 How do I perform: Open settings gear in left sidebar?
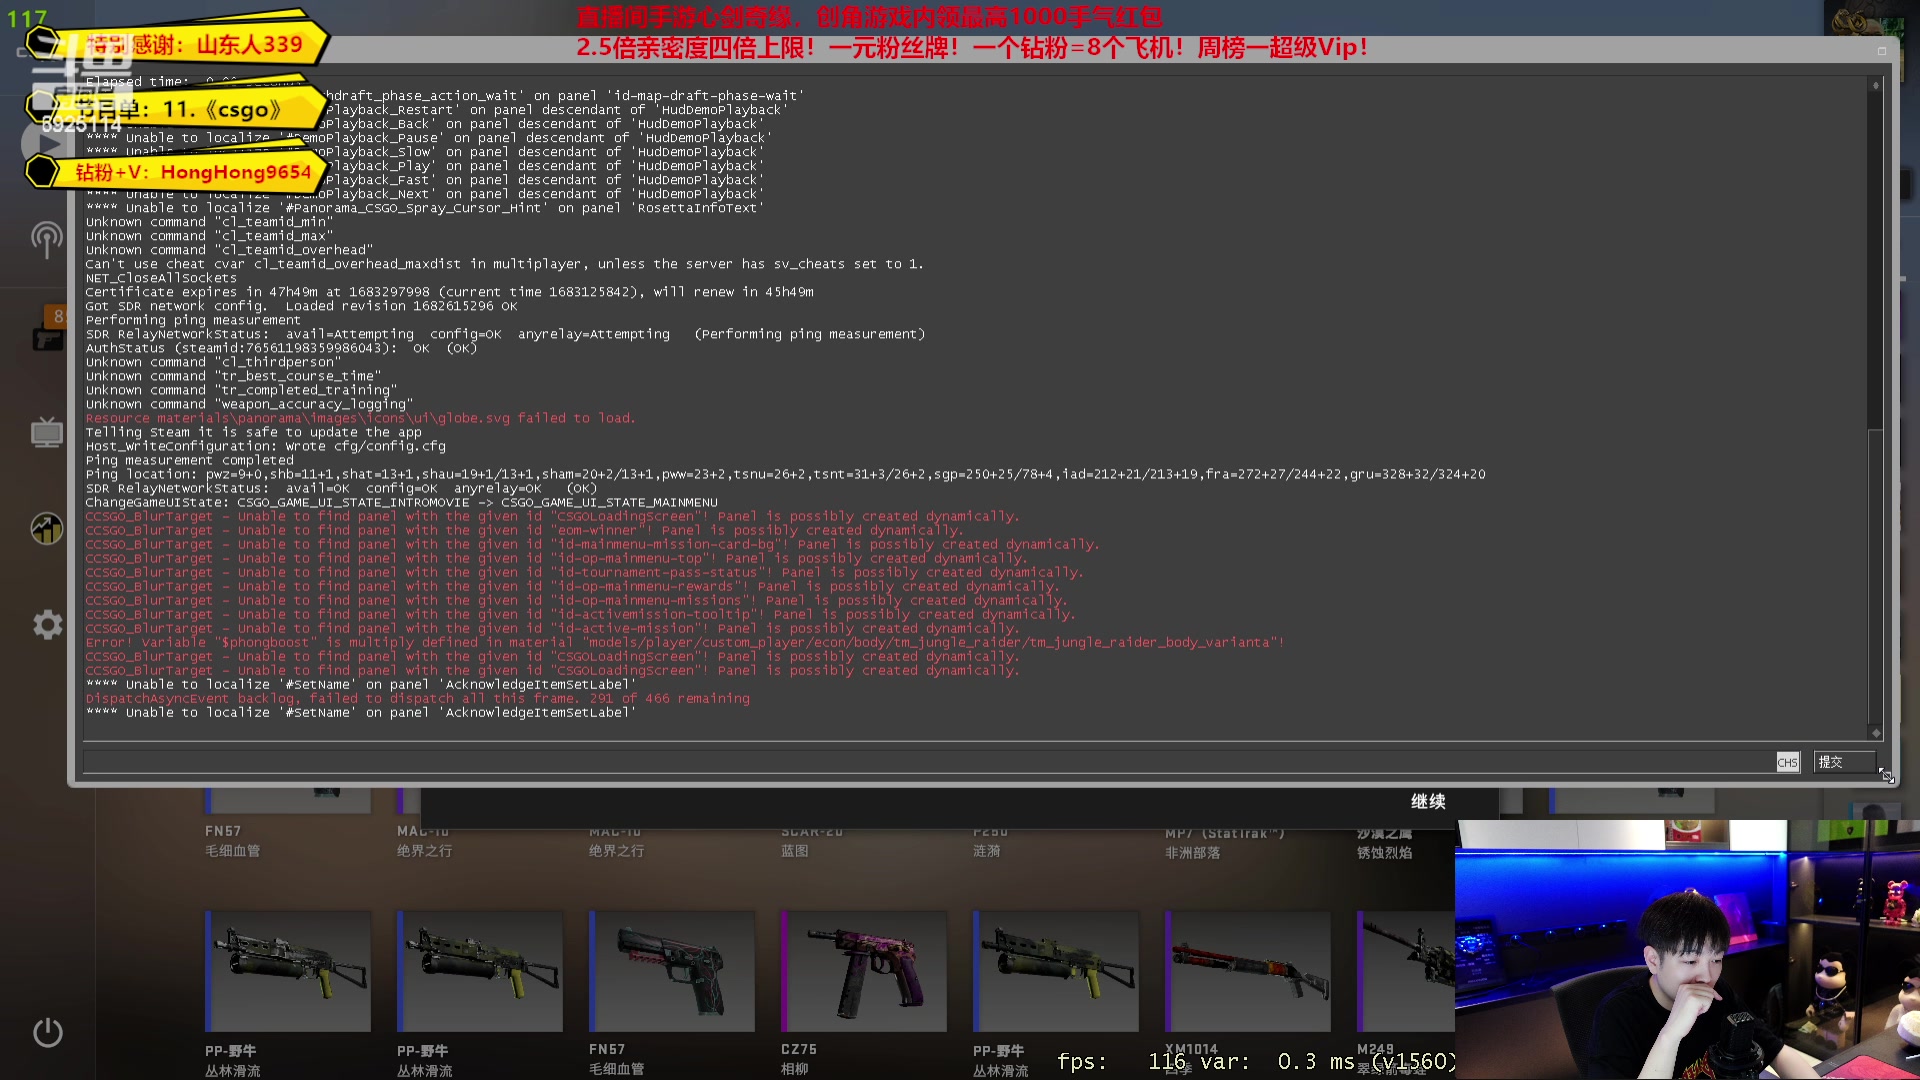click(x=47, y=625)
